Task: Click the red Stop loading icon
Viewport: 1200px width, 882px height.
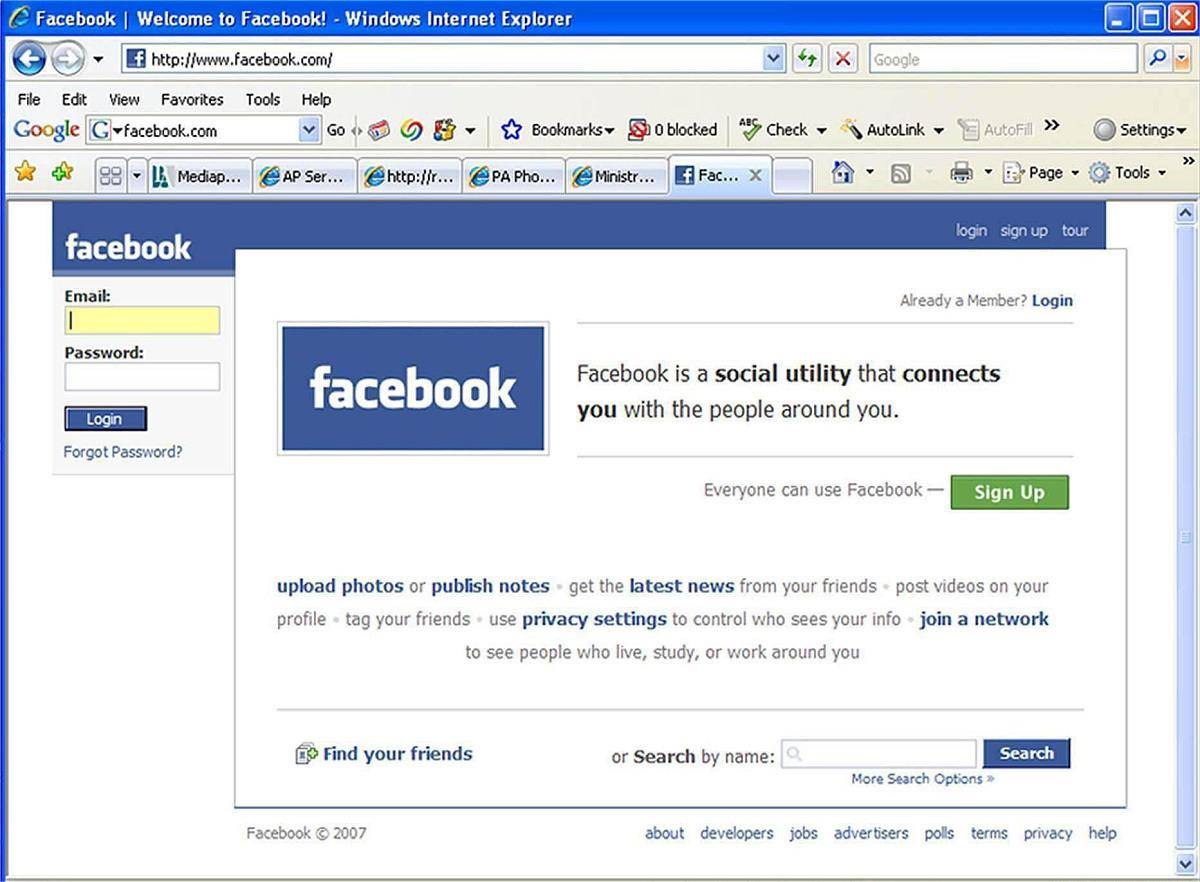Action: tap(842, 59)
